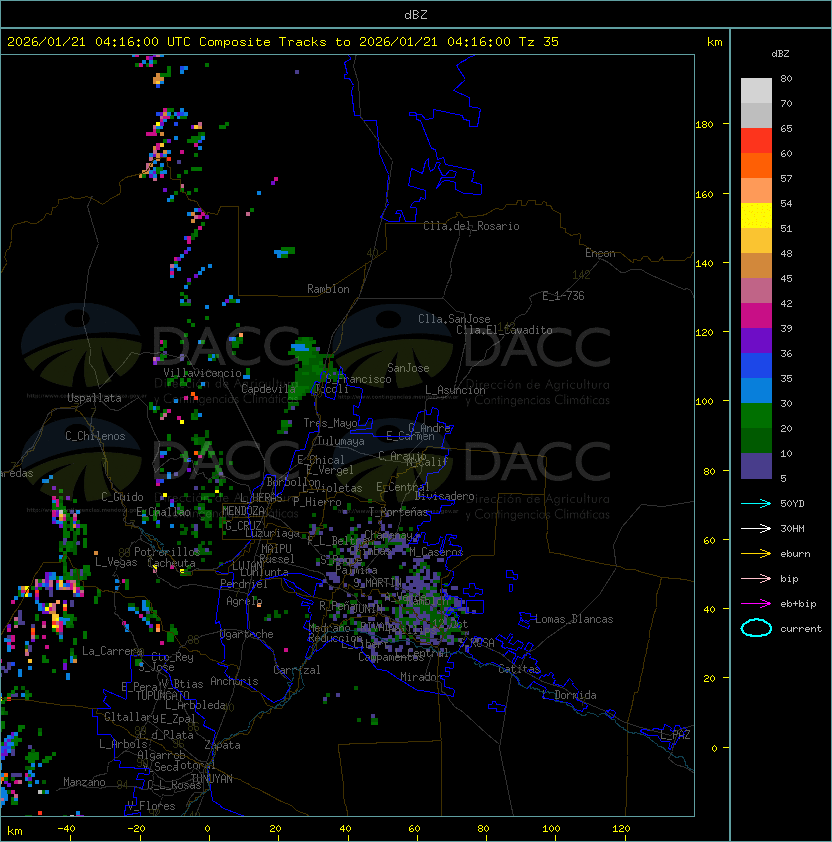The height and width of the screenshot is (842, 832).
Task: Click the 'Catitas' map label
Action: coord(519,670)
